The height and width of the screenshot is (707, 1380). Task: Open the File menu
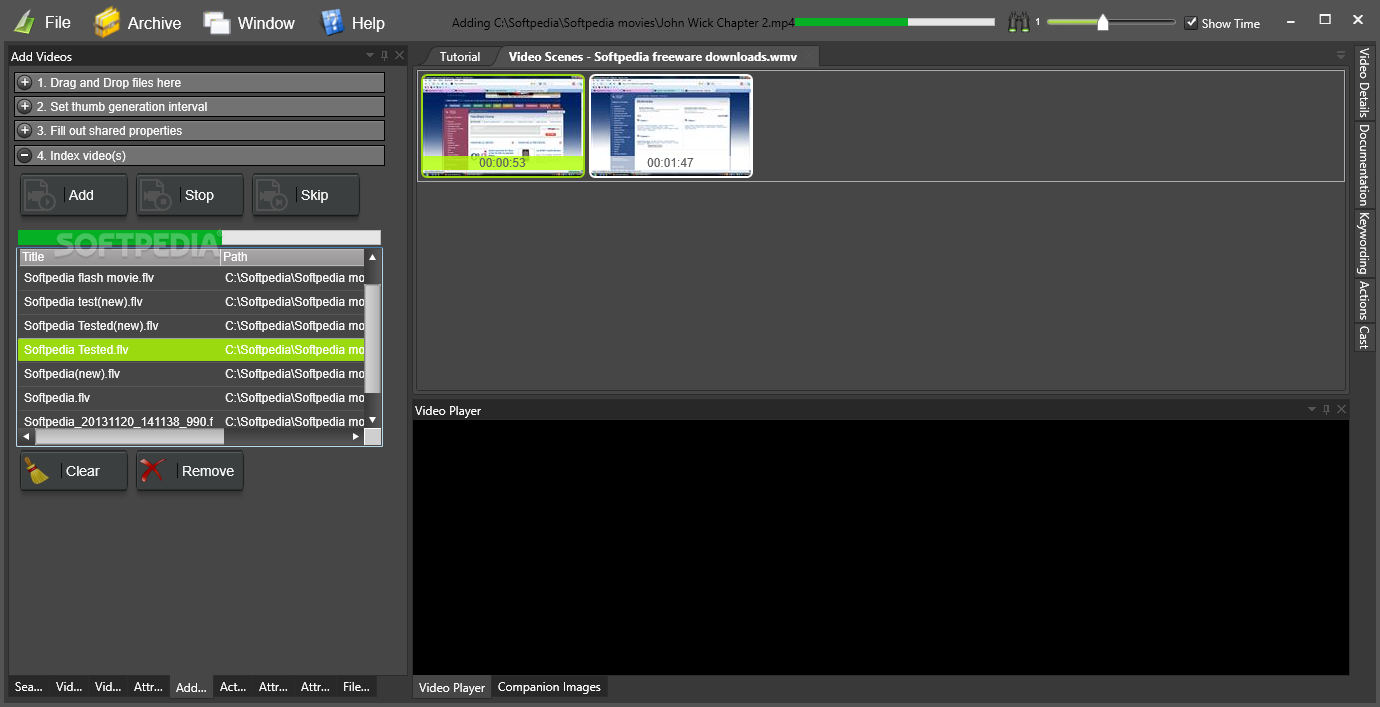[43, 22]
